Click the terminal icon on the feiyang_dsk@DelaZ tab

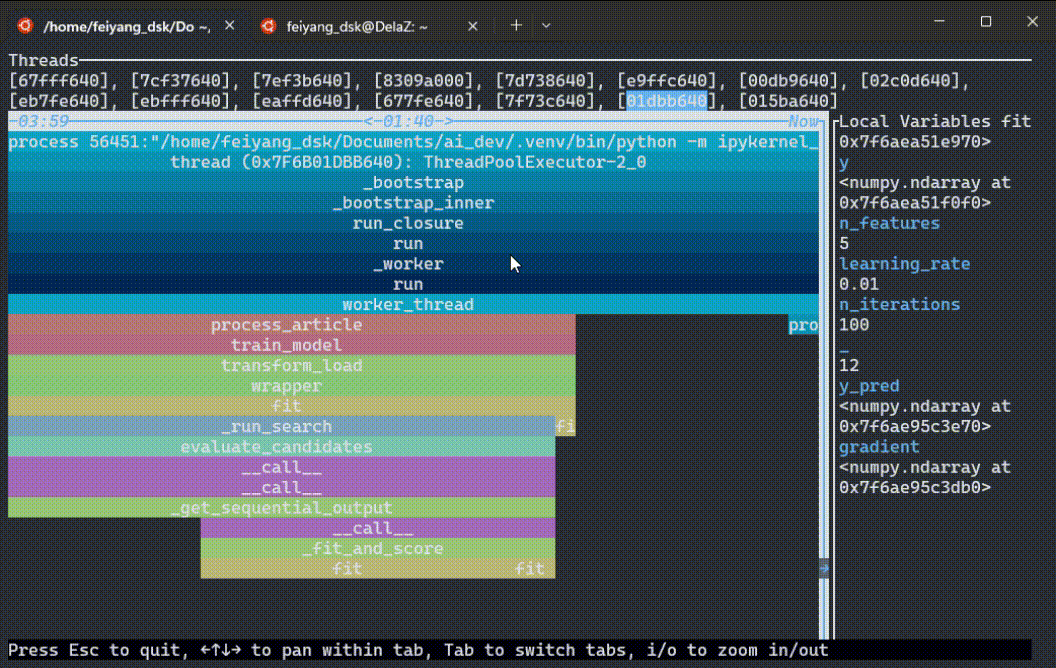pos(268,25)
